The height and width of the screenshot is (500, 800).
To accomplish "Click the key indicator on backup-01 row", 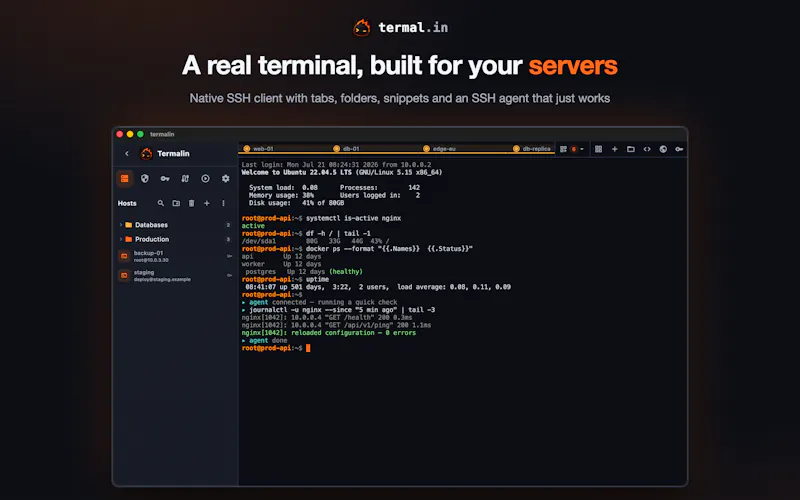I will point(229,256).
